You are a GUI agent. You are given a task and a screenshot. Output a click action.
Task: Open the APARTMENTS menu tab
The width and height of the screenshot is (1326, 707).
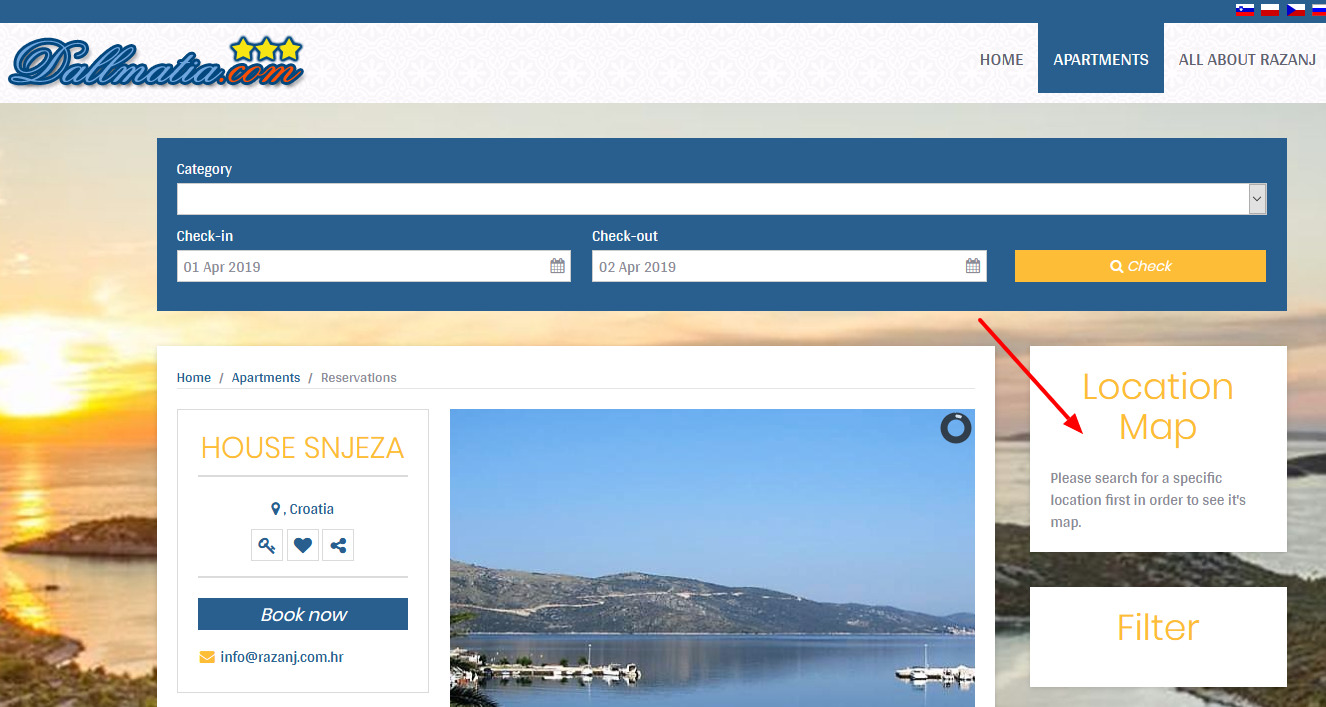(1100, 60)
